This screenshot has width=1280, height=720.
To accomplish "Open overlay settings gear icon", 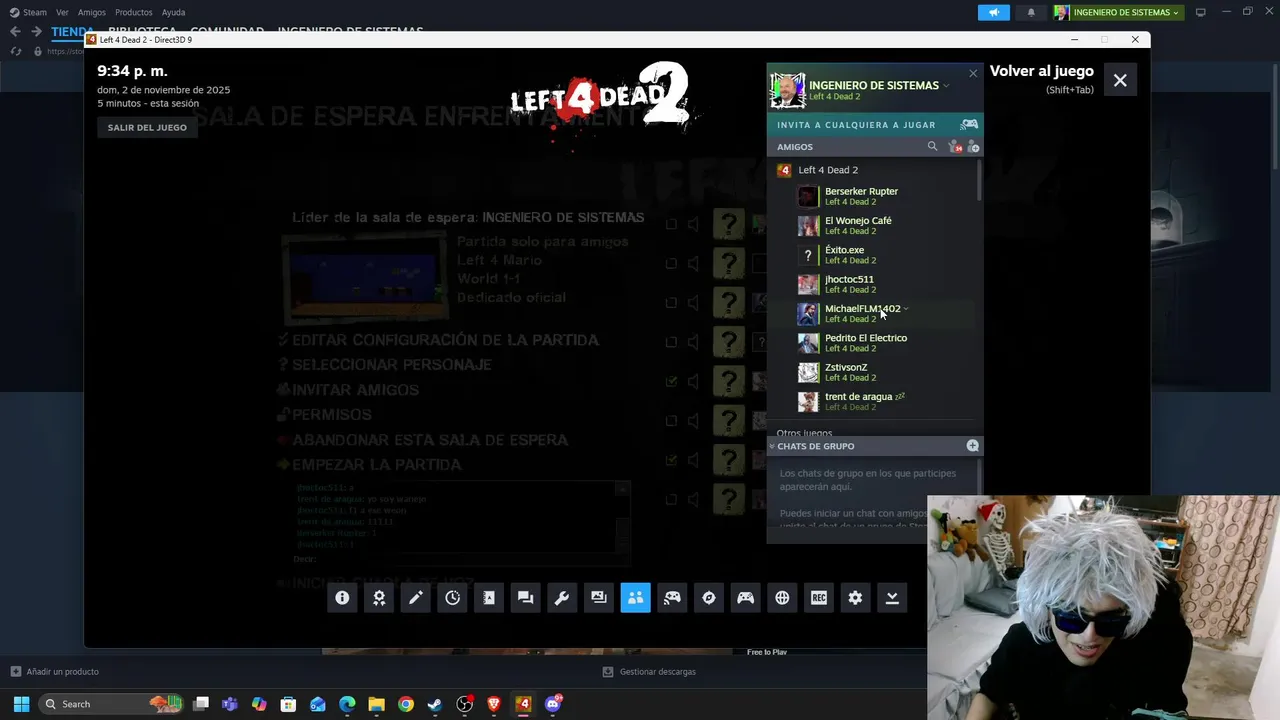I will (x=855, y=598).
